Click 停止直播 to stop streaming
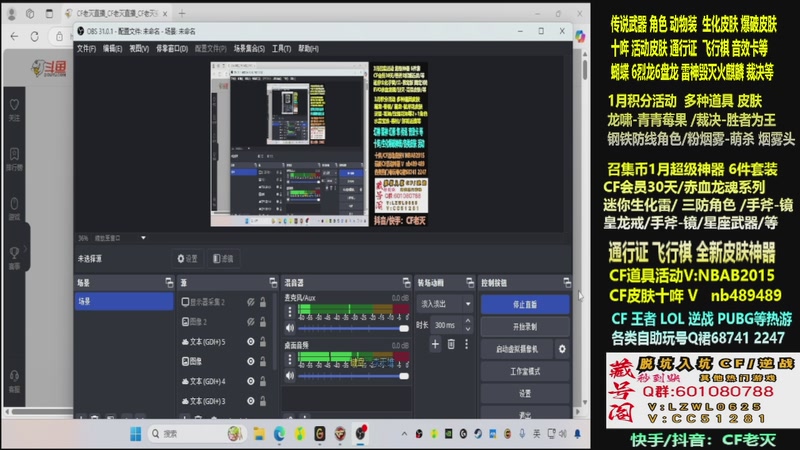This screenshot has height=450, width=800. click(525, 305)
